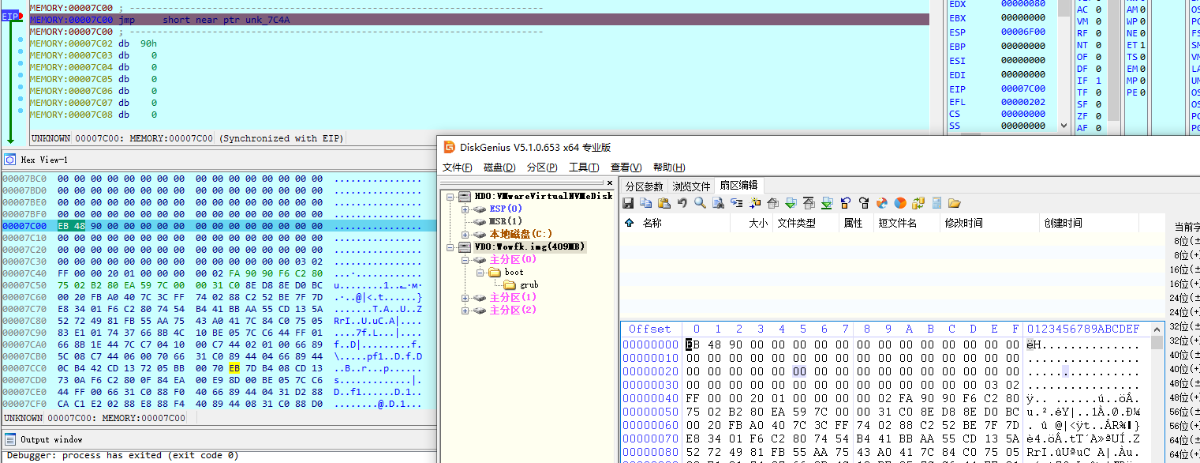Screen dimensions: 1200x463
Task: Click the 大小 column header
Action: [x=758, y=223]
